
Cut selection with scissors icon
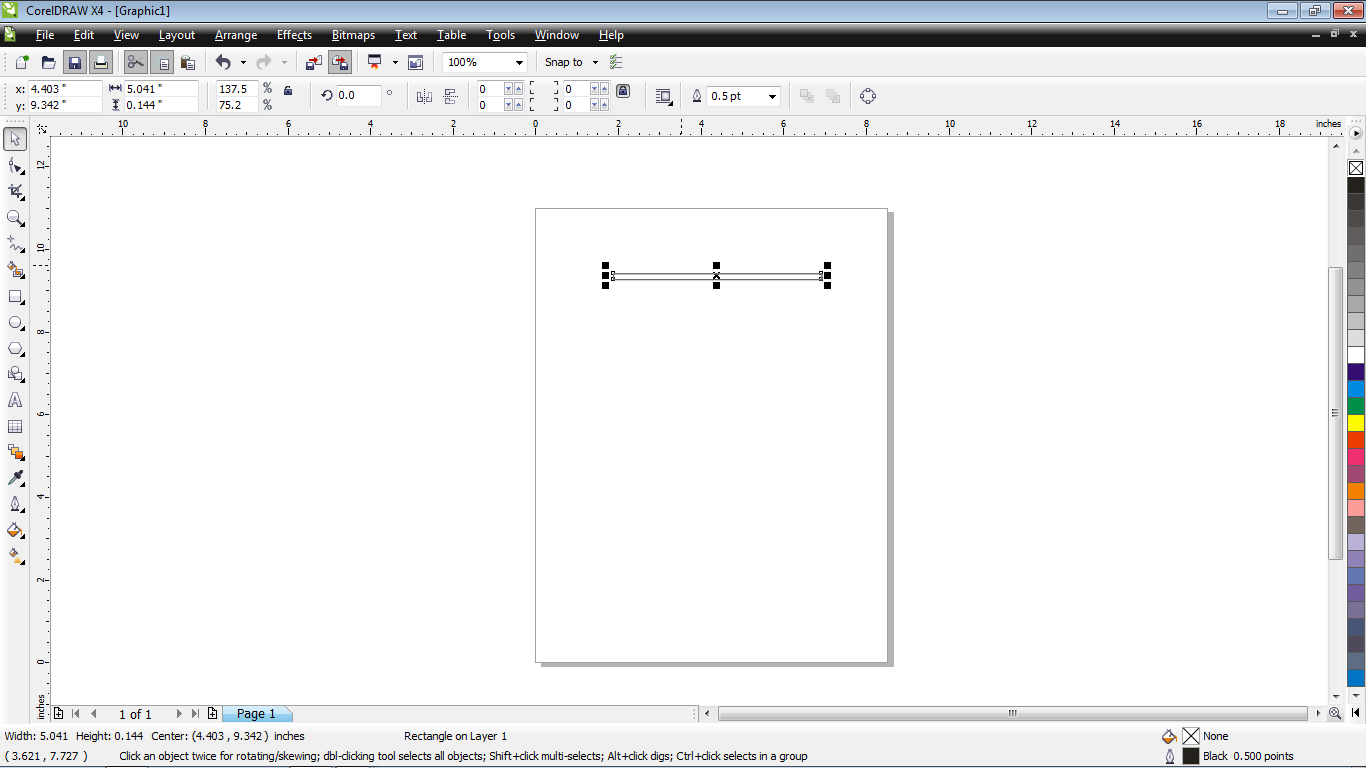pos(135,62)
